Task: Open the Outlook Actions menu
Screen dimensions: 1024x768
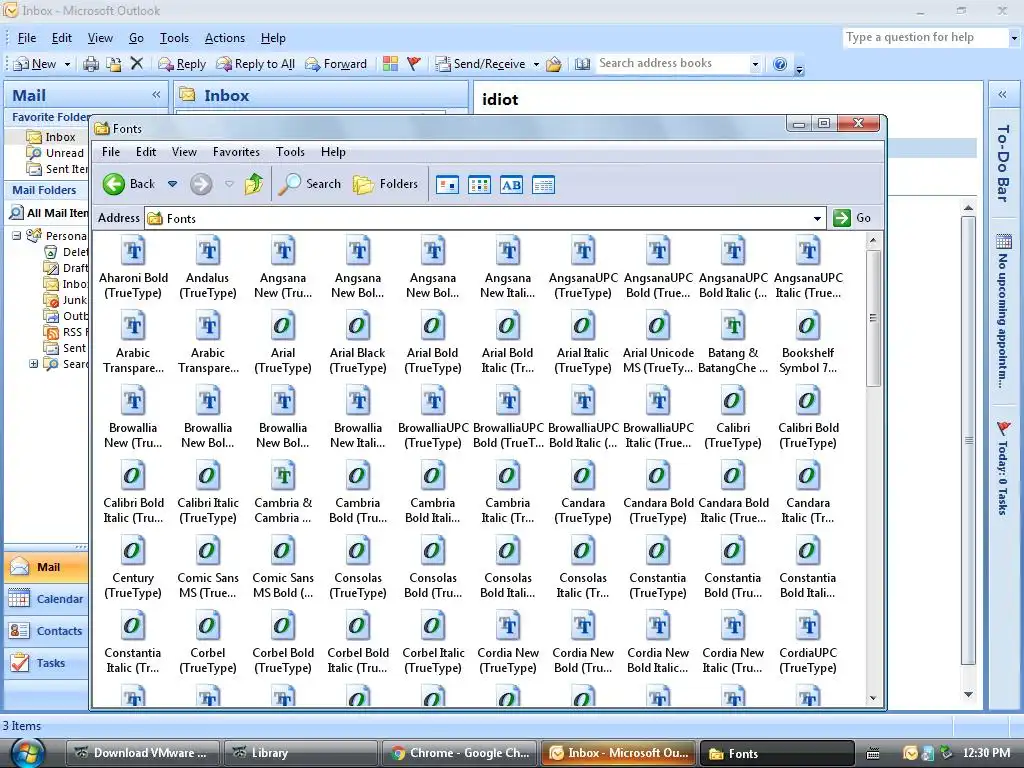Action: coord(225,38)
